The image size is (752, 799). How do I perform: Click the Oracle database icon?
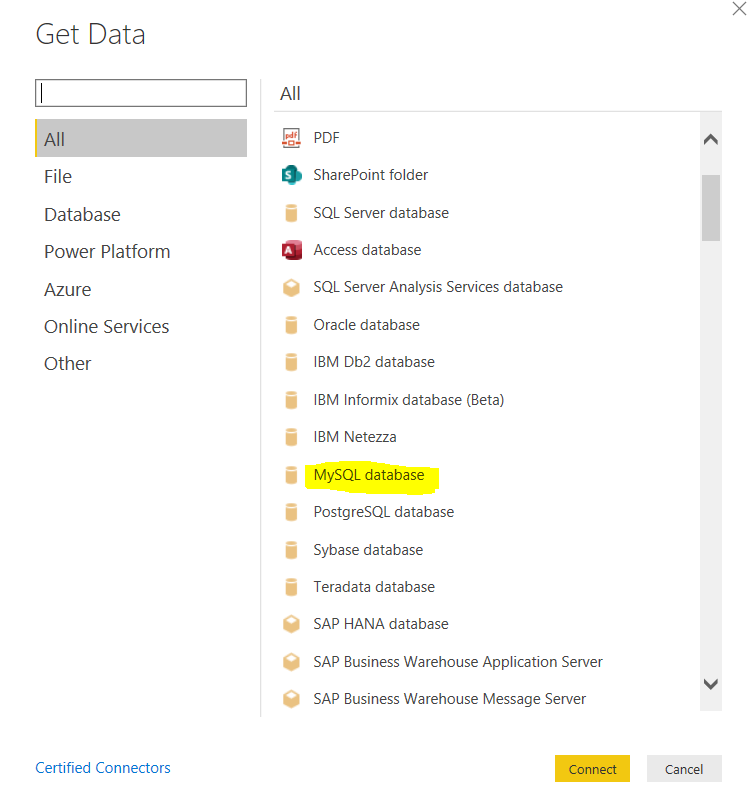291,325
